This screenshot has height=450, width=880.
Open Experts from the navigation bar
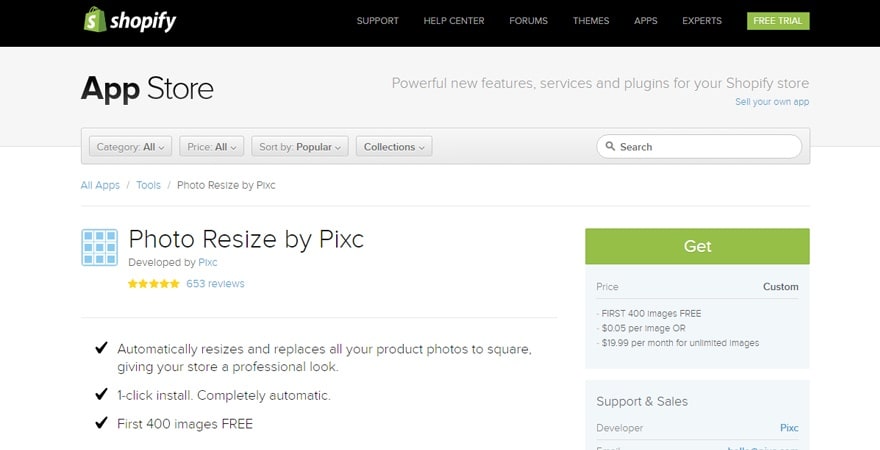tap(702, 21)
